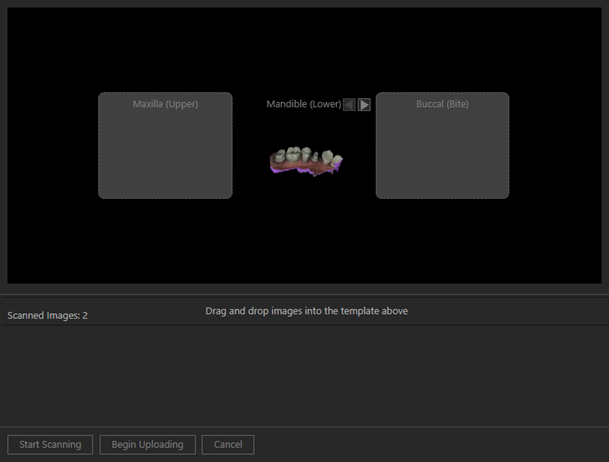Click the Maxilla (Upper) title text

[165, 104]
